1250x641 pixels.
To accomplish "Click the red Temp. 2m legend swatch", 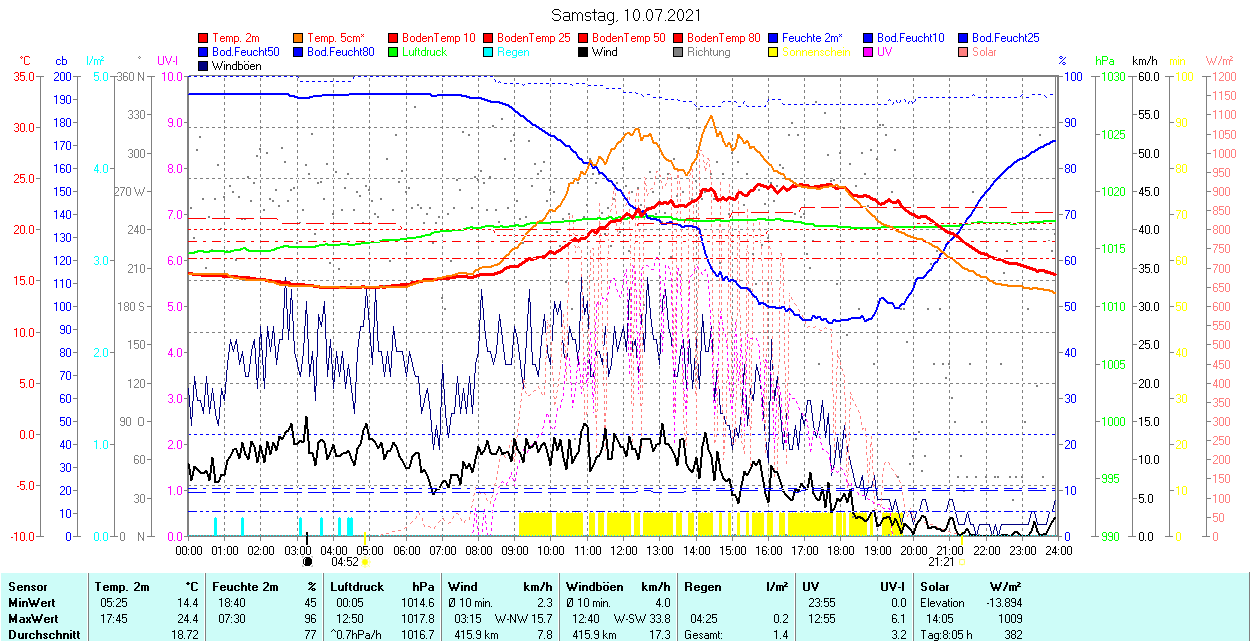I will pos(204,38).
